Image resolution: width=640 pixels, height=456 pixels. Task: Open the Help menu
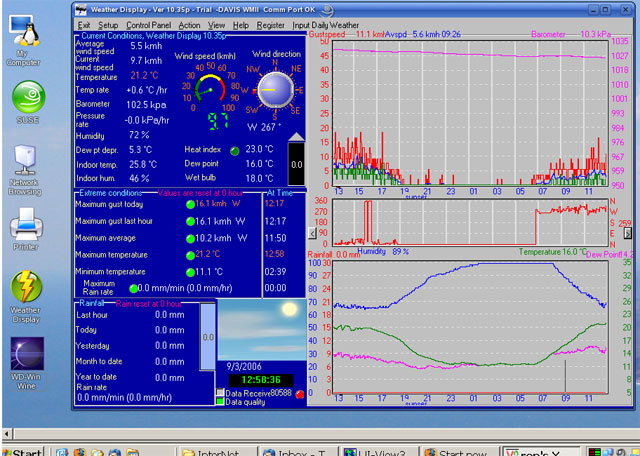(x=241, y=25)
